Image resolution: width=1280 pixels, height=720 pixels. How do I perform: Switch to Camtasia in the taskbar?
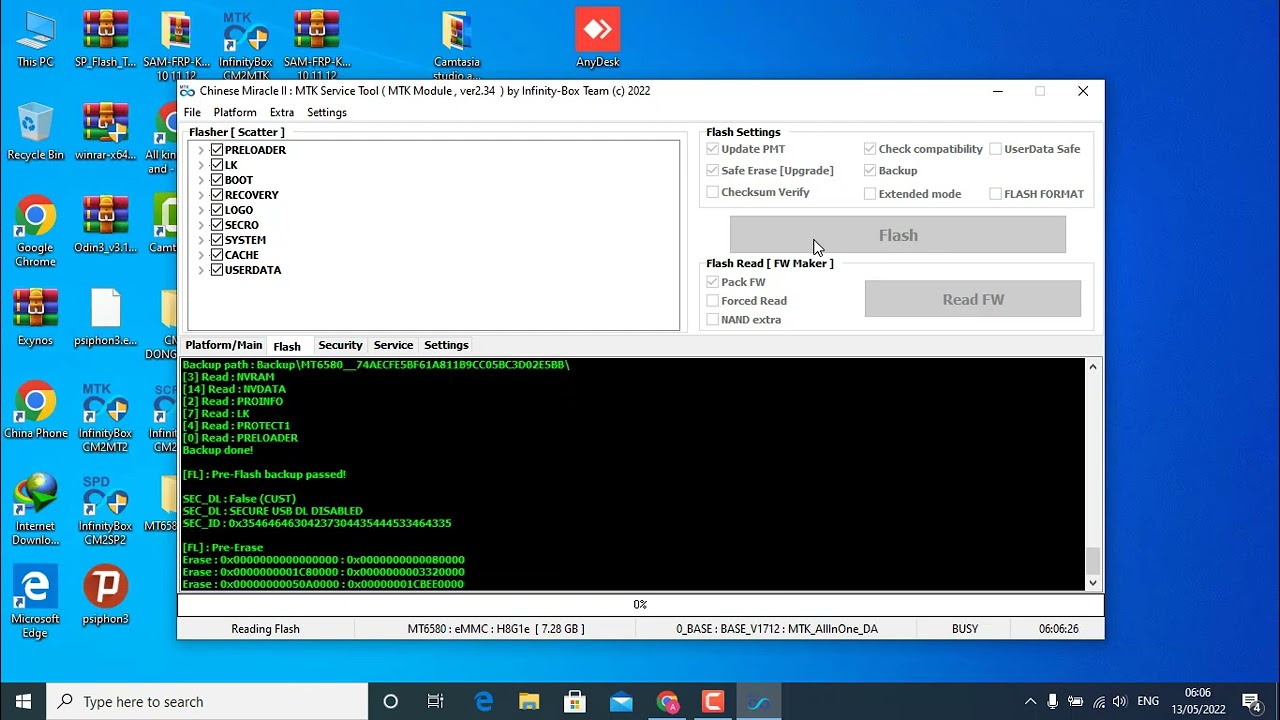pyautogui.click(x=713, y=702)
